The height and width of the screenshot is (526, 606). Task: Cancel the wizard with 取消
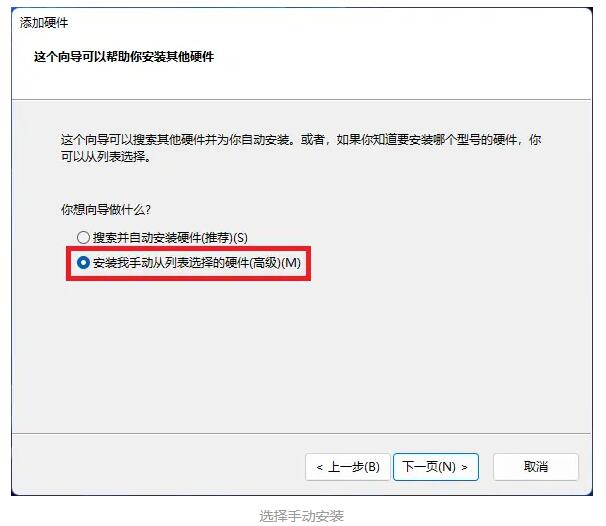coord(536,467)
